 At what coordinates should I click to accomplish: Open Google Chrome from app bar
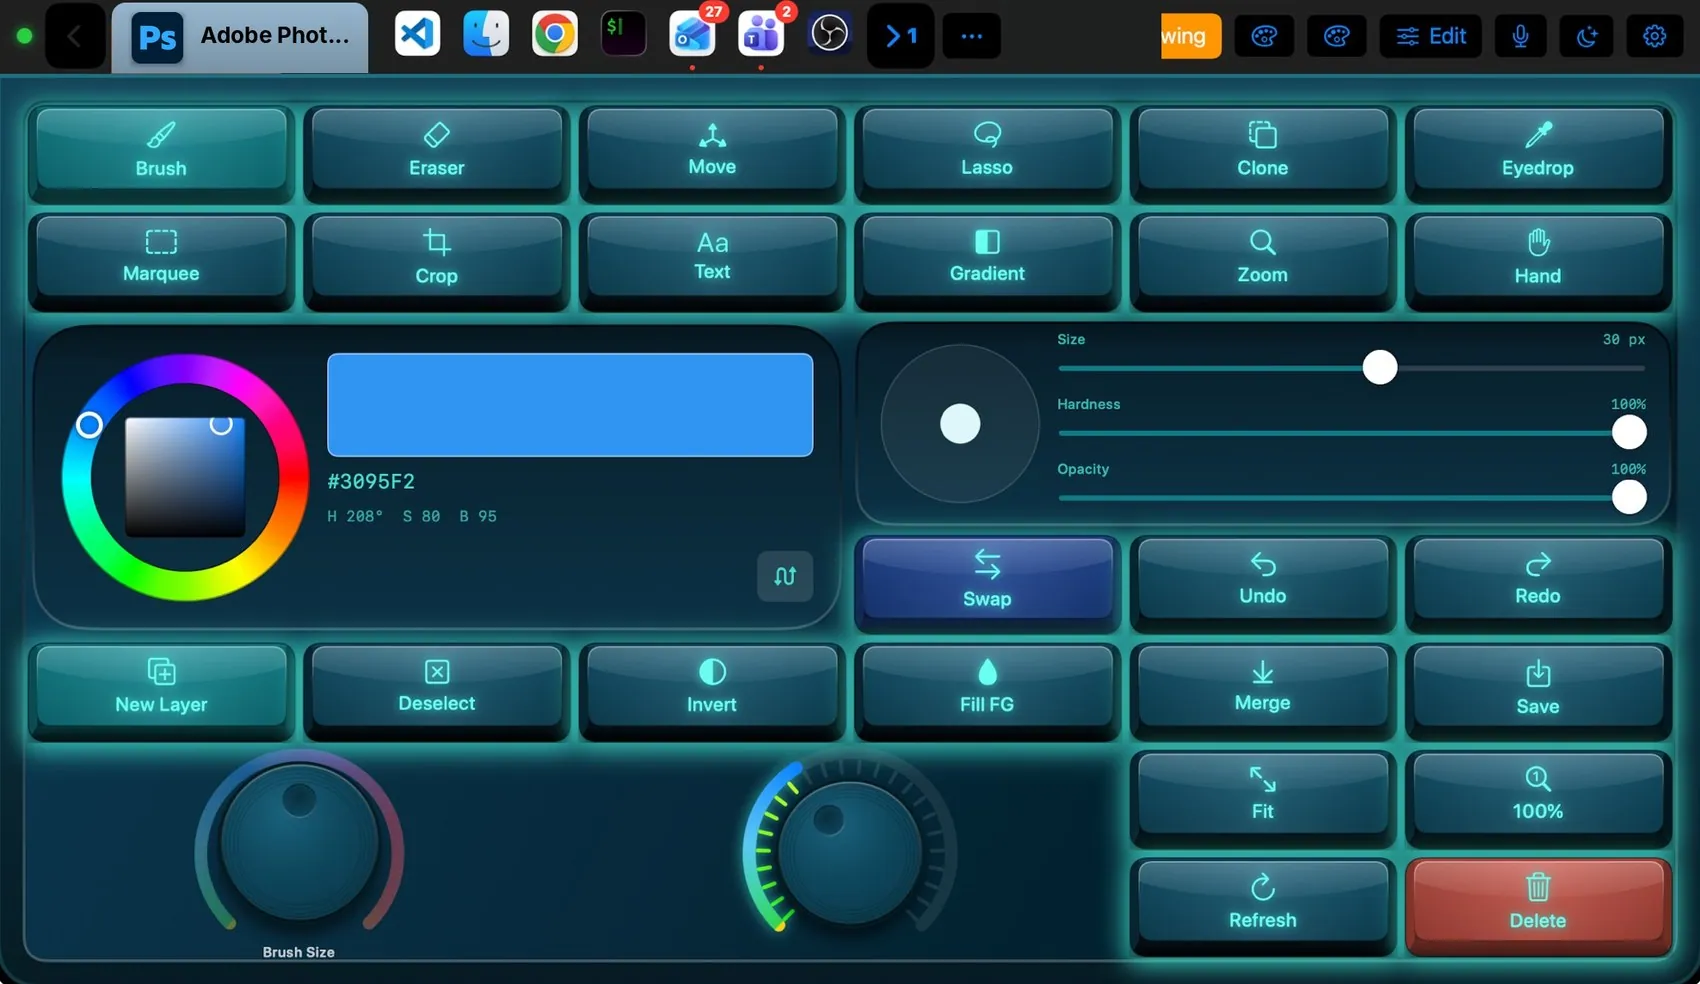554,35
